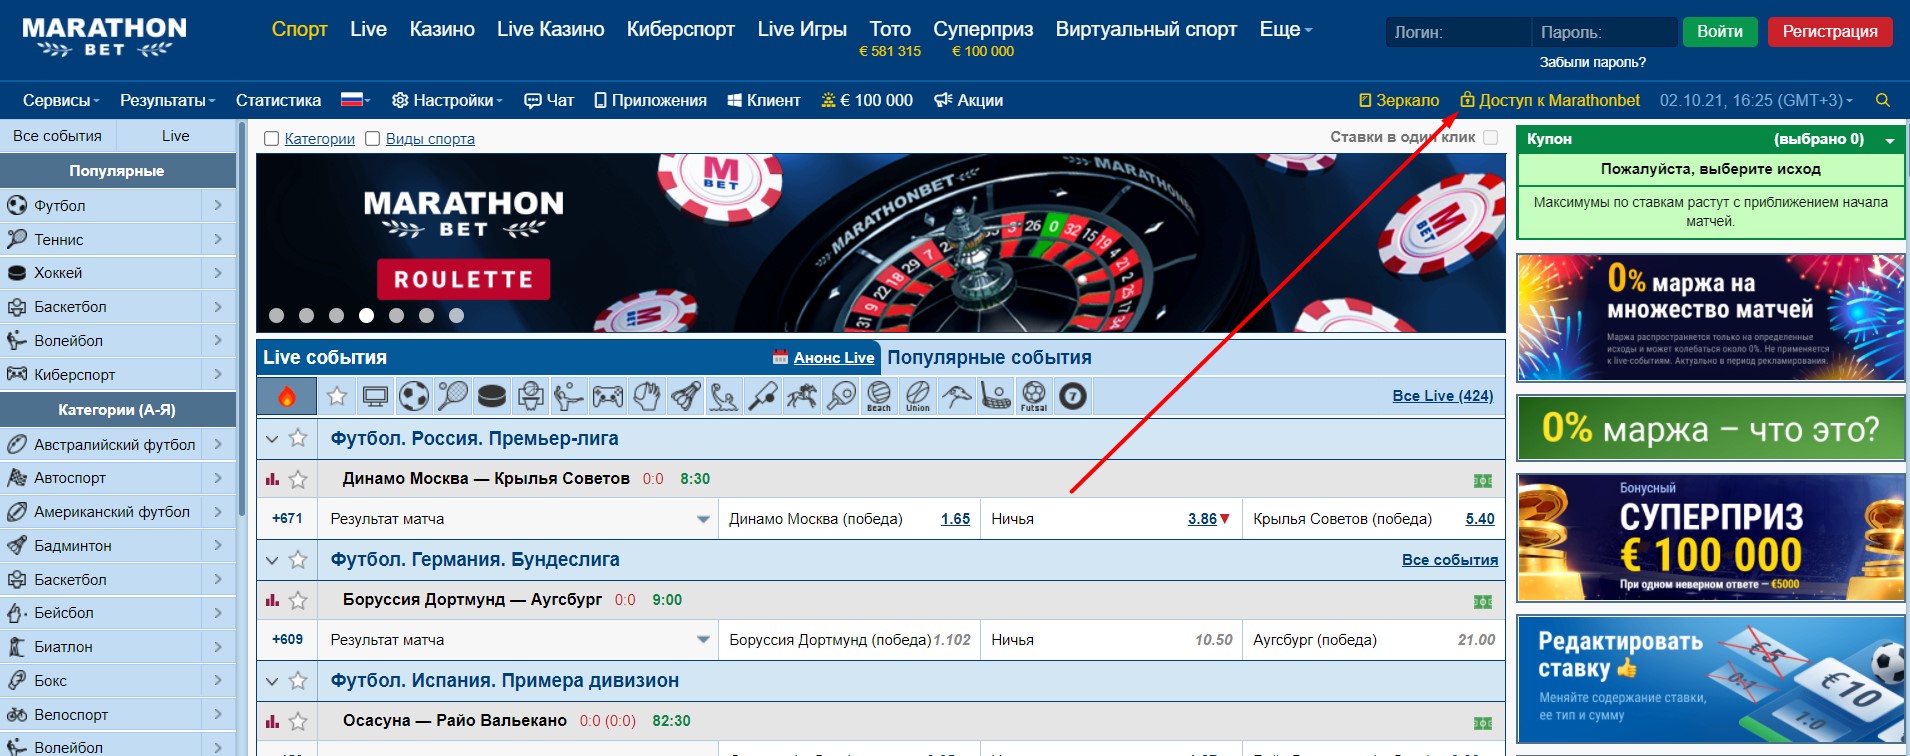1910x756 pixels.
Task: Filter live events by floorball stick icon
Action: point(996,397)
